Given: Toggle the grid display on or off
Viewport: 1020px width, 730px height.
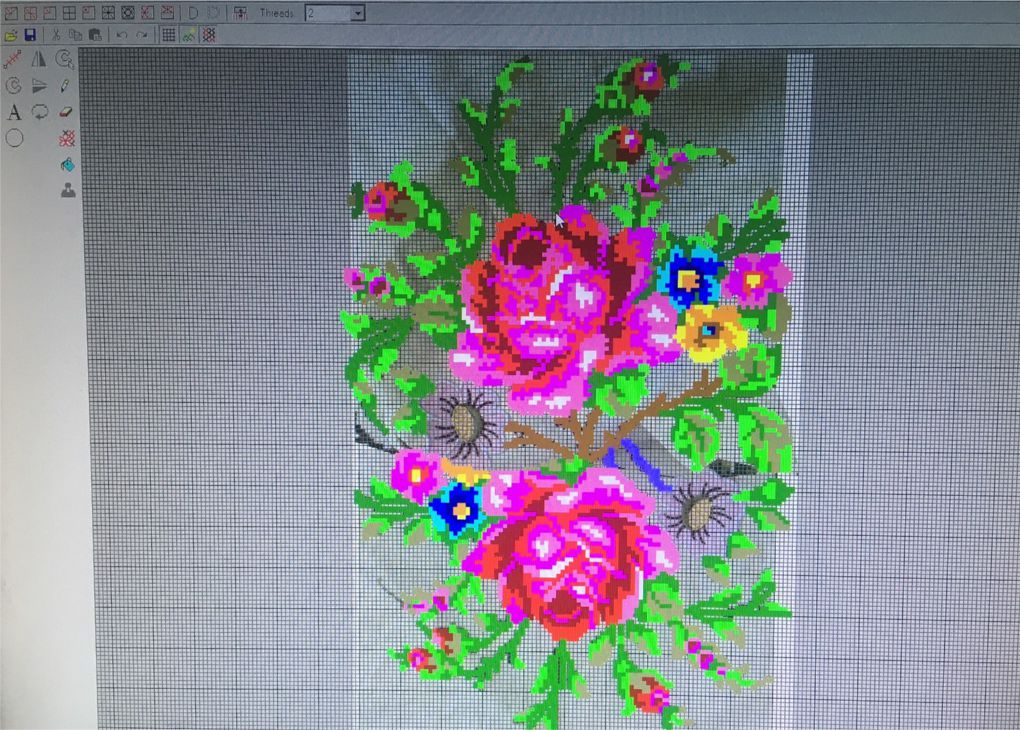Looking at the screenshot, I should pos(169,33).
